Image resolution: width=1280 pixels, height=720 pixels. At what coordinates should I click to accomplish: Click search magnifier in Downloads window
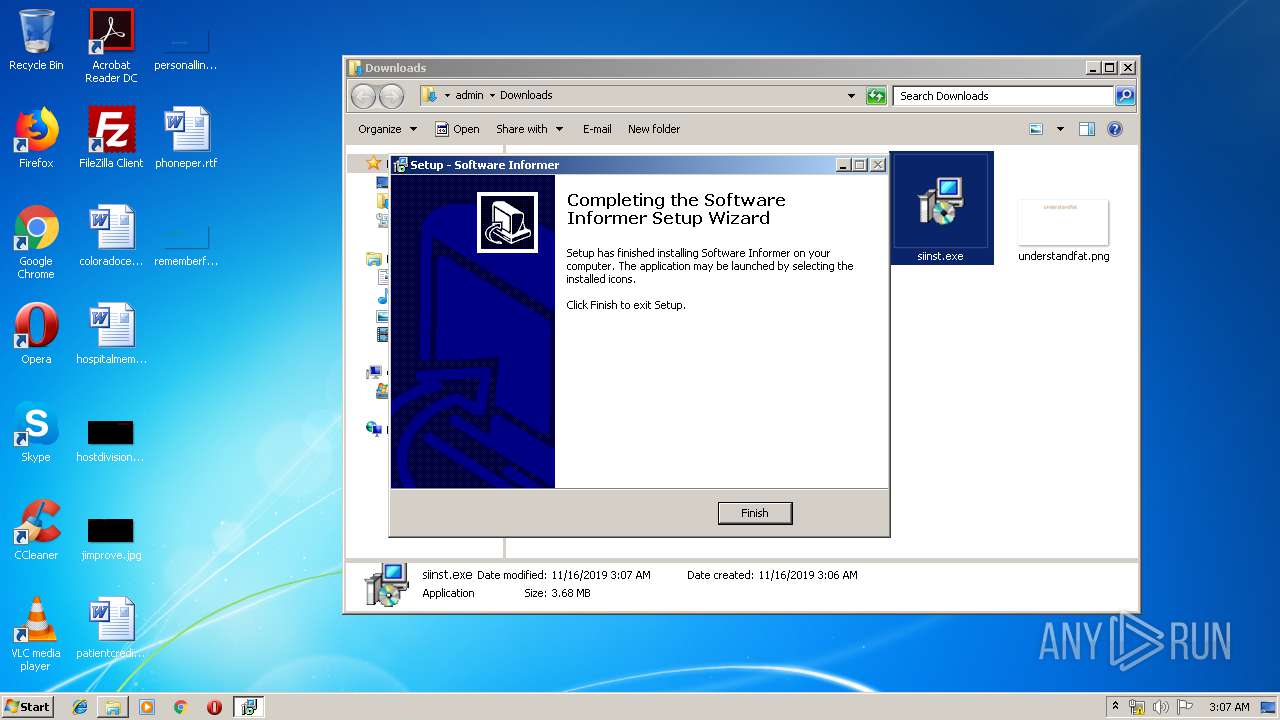(x=1125, y=96)
